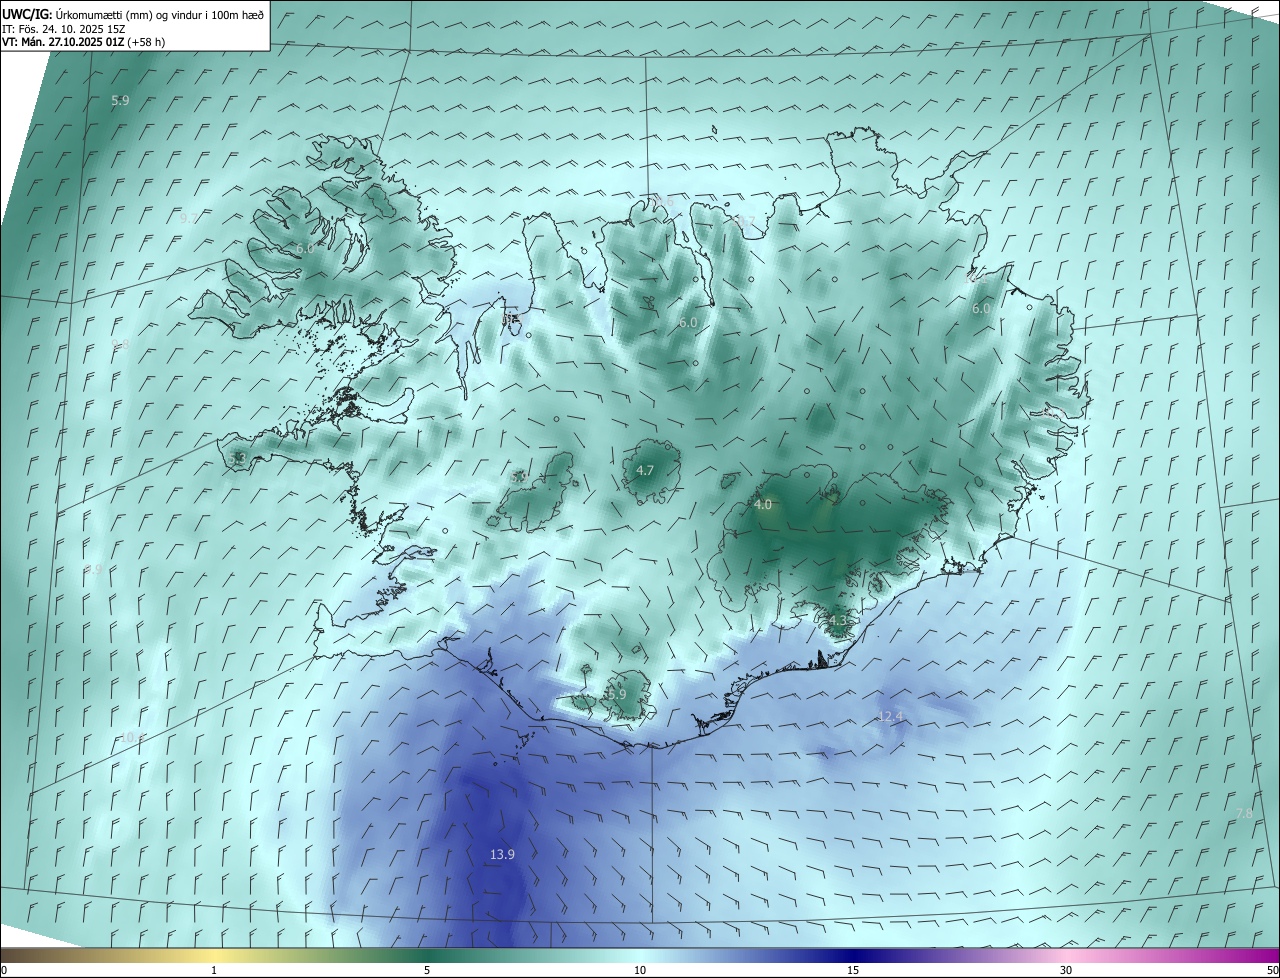Click the 10 tick on the color scale
Screen dimensions: 1280x978
click(x=640, y=970)
